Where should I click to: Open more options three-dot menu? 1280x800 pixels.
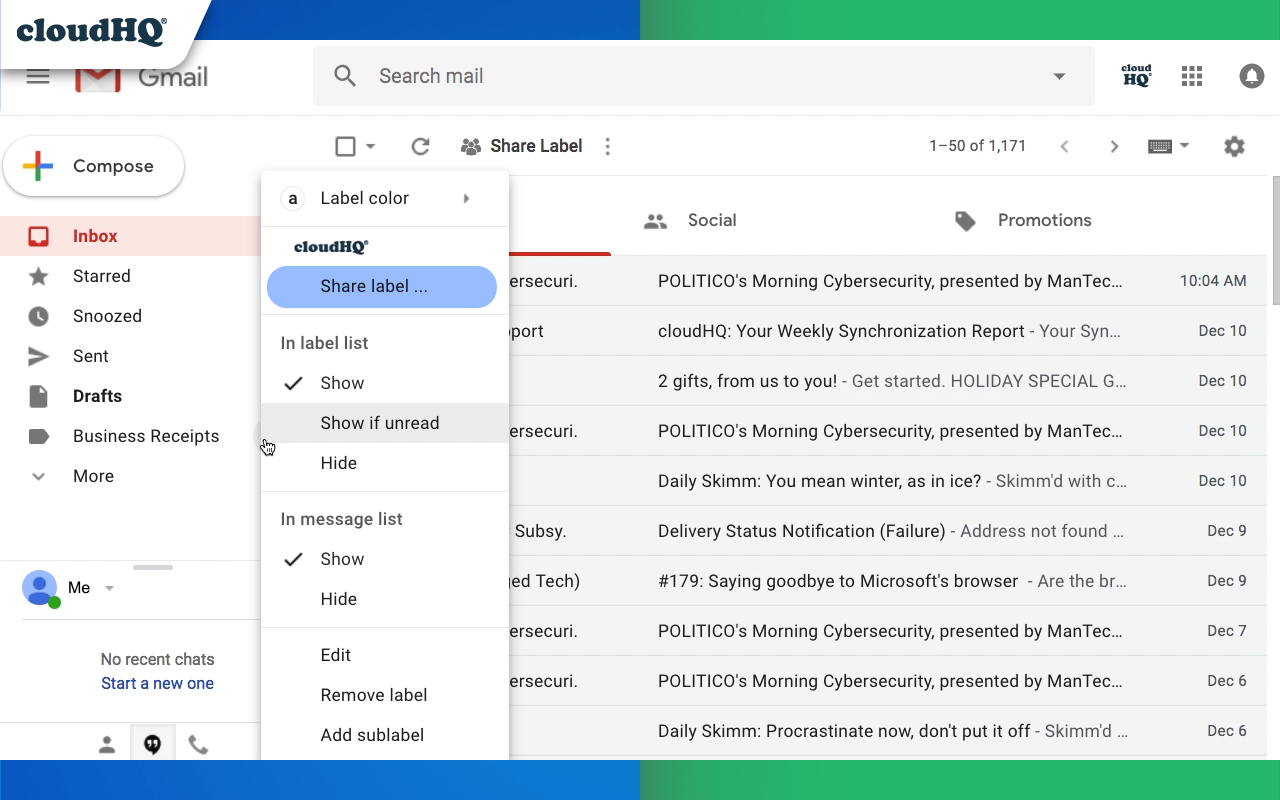coord(607,147)
